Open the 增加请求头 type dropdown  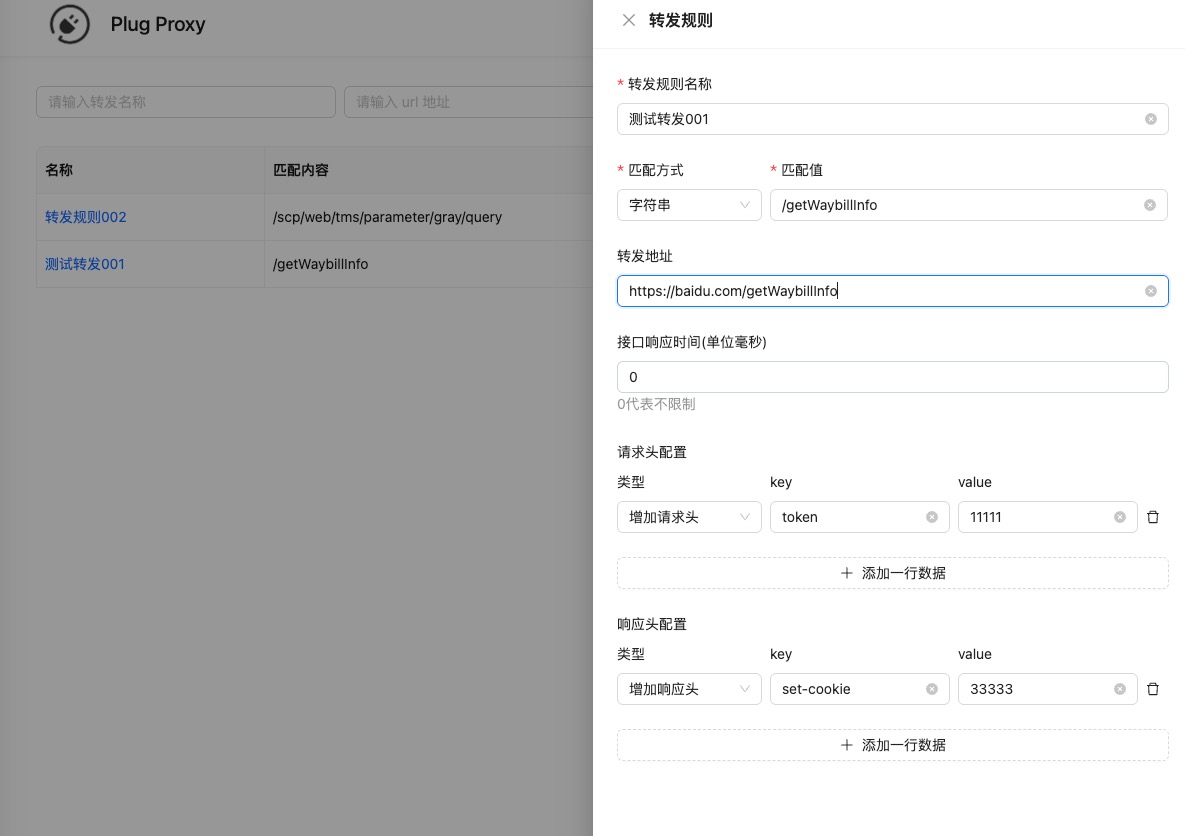pyautogui.click(x=689, y=517)
